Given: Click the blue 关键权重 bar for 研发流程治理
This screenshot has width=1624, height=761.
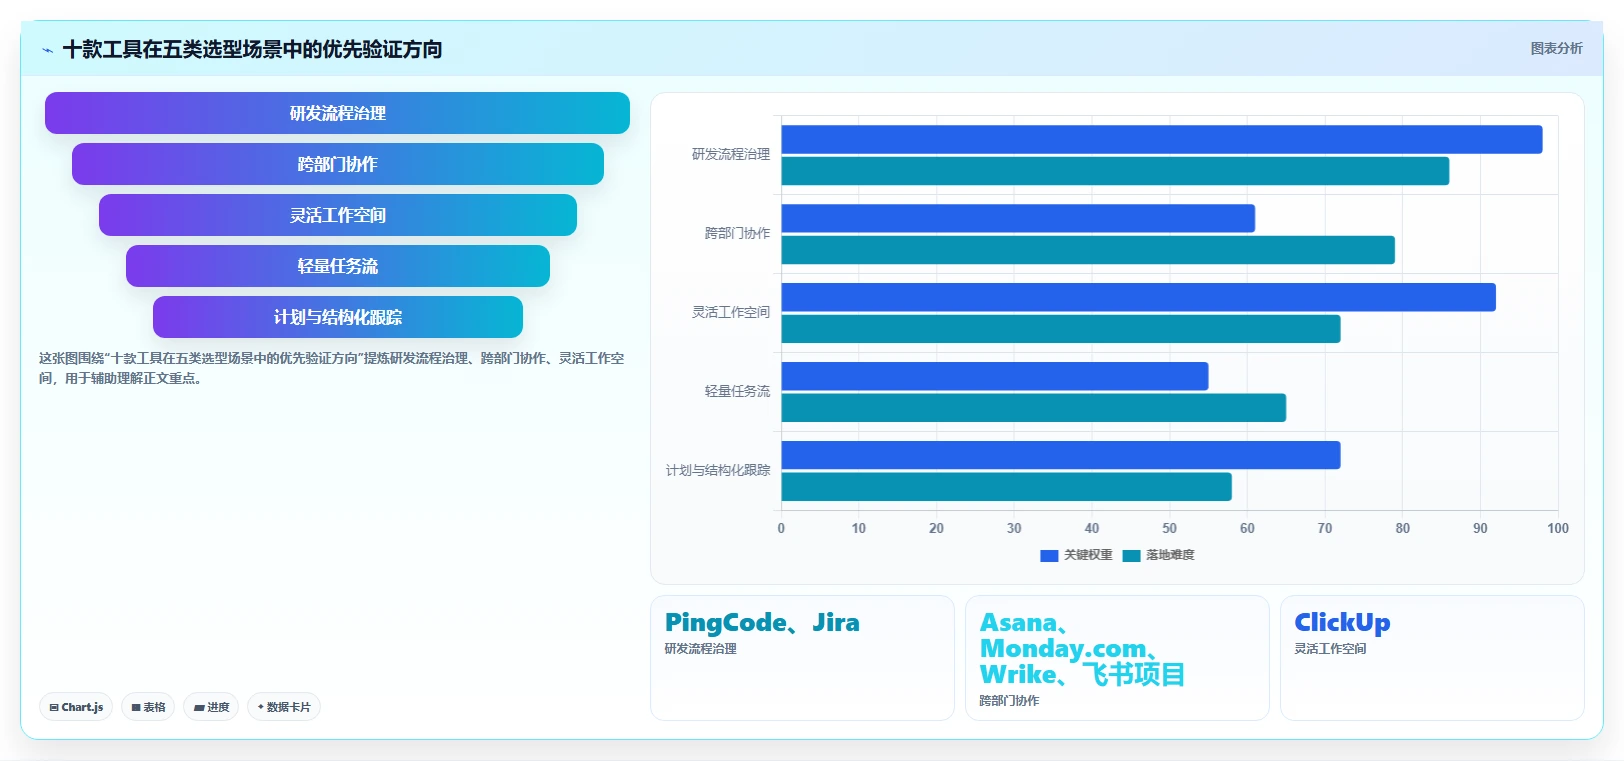Looking at the screenshot, I should pyautogui.click(x=1162, y=139).
